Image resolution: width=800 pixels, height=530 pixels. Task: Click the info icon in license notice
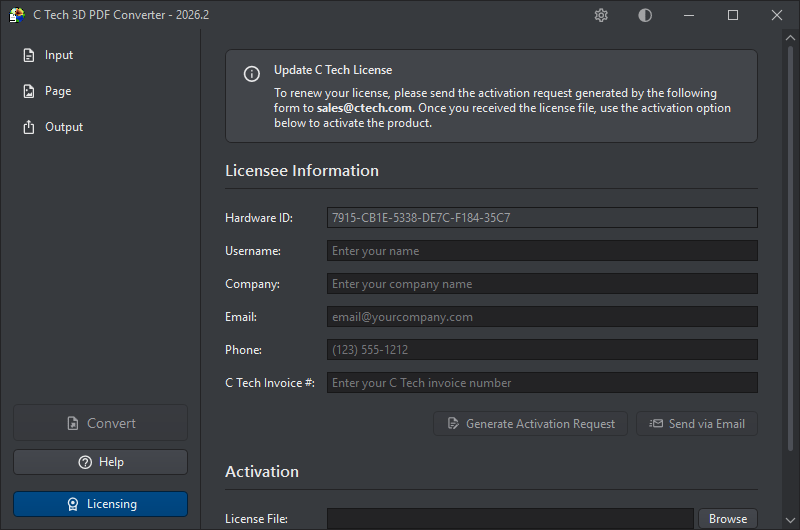tap(252, 74)
